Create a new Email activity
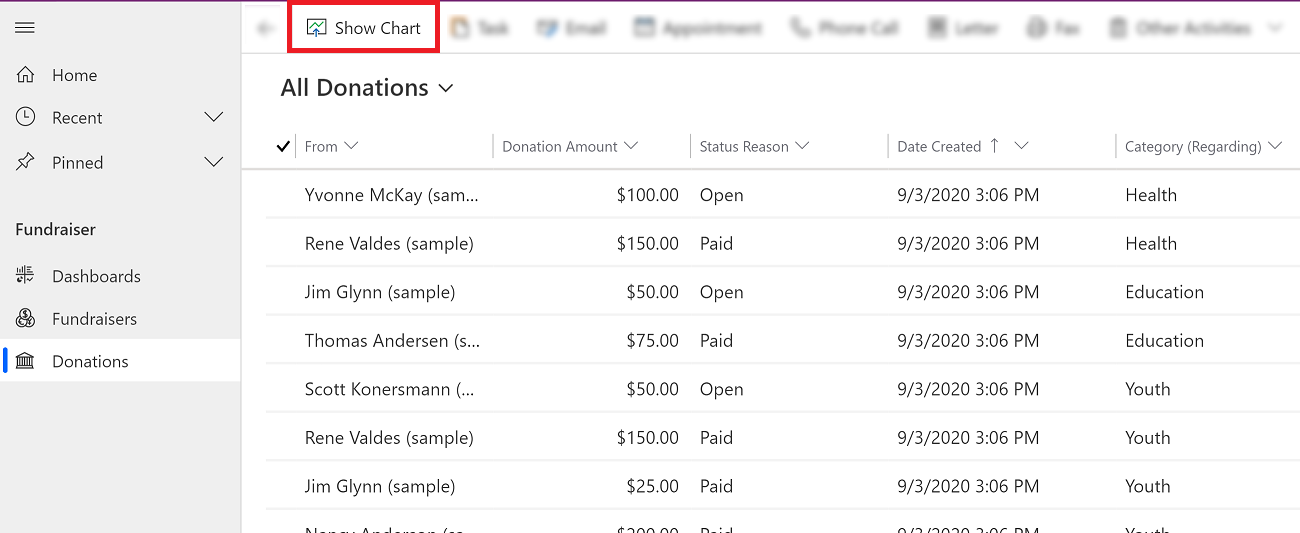The height and width of the screenshot is (533, 1300). (571, 28)
